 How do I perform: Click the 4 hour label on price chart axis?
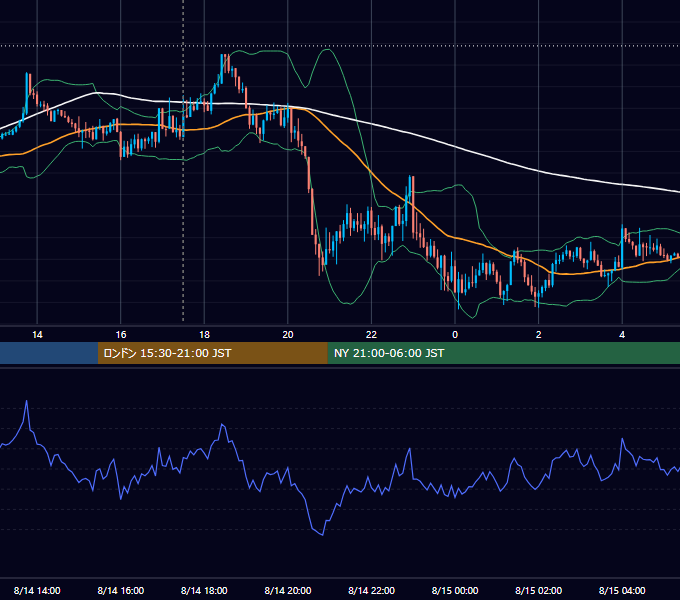[x=622, y=335]
